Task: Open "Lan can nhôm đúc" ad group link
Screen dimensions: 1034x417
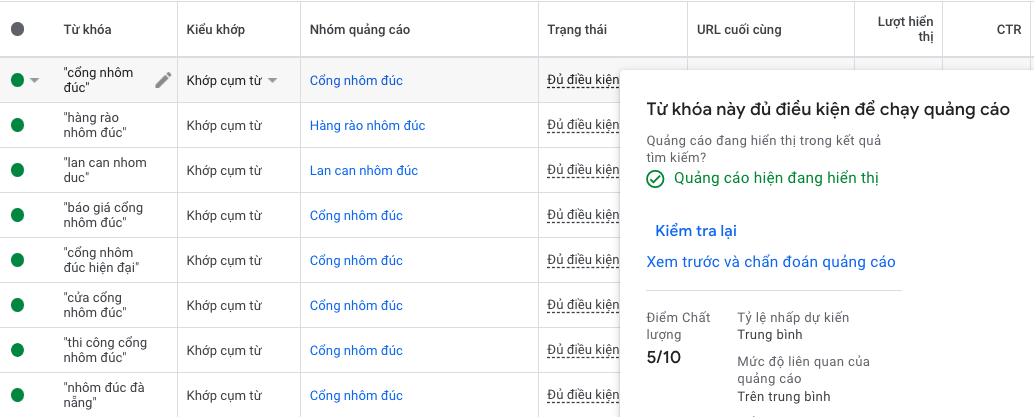Action: 363,171
